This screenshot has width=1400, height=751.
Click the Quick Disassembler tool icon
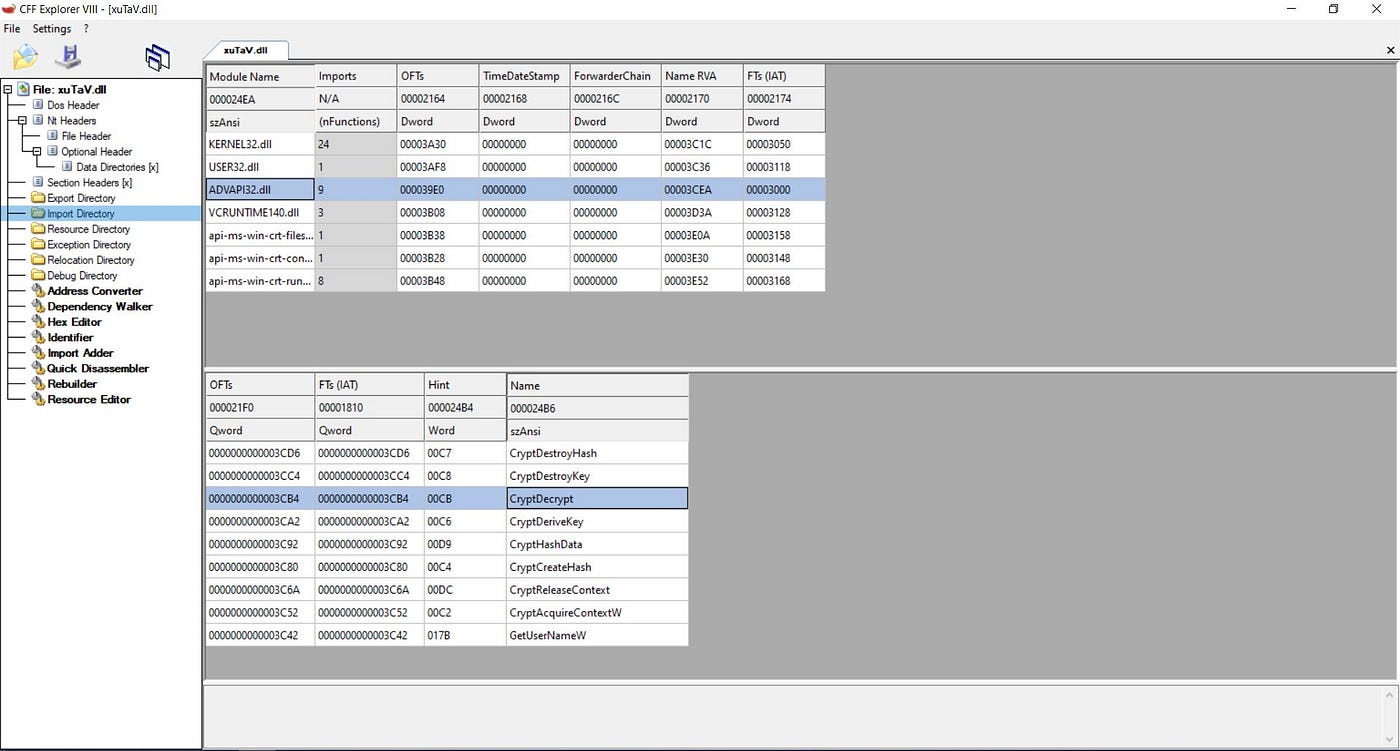pos(38,368)
